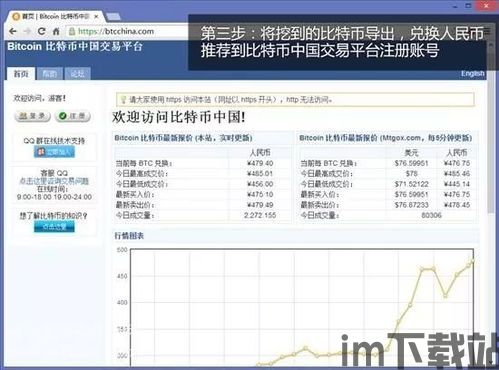Click the 80306 Mtgox volume value
The height and width of the screenshot is (370, 499).
pos(431,215)
